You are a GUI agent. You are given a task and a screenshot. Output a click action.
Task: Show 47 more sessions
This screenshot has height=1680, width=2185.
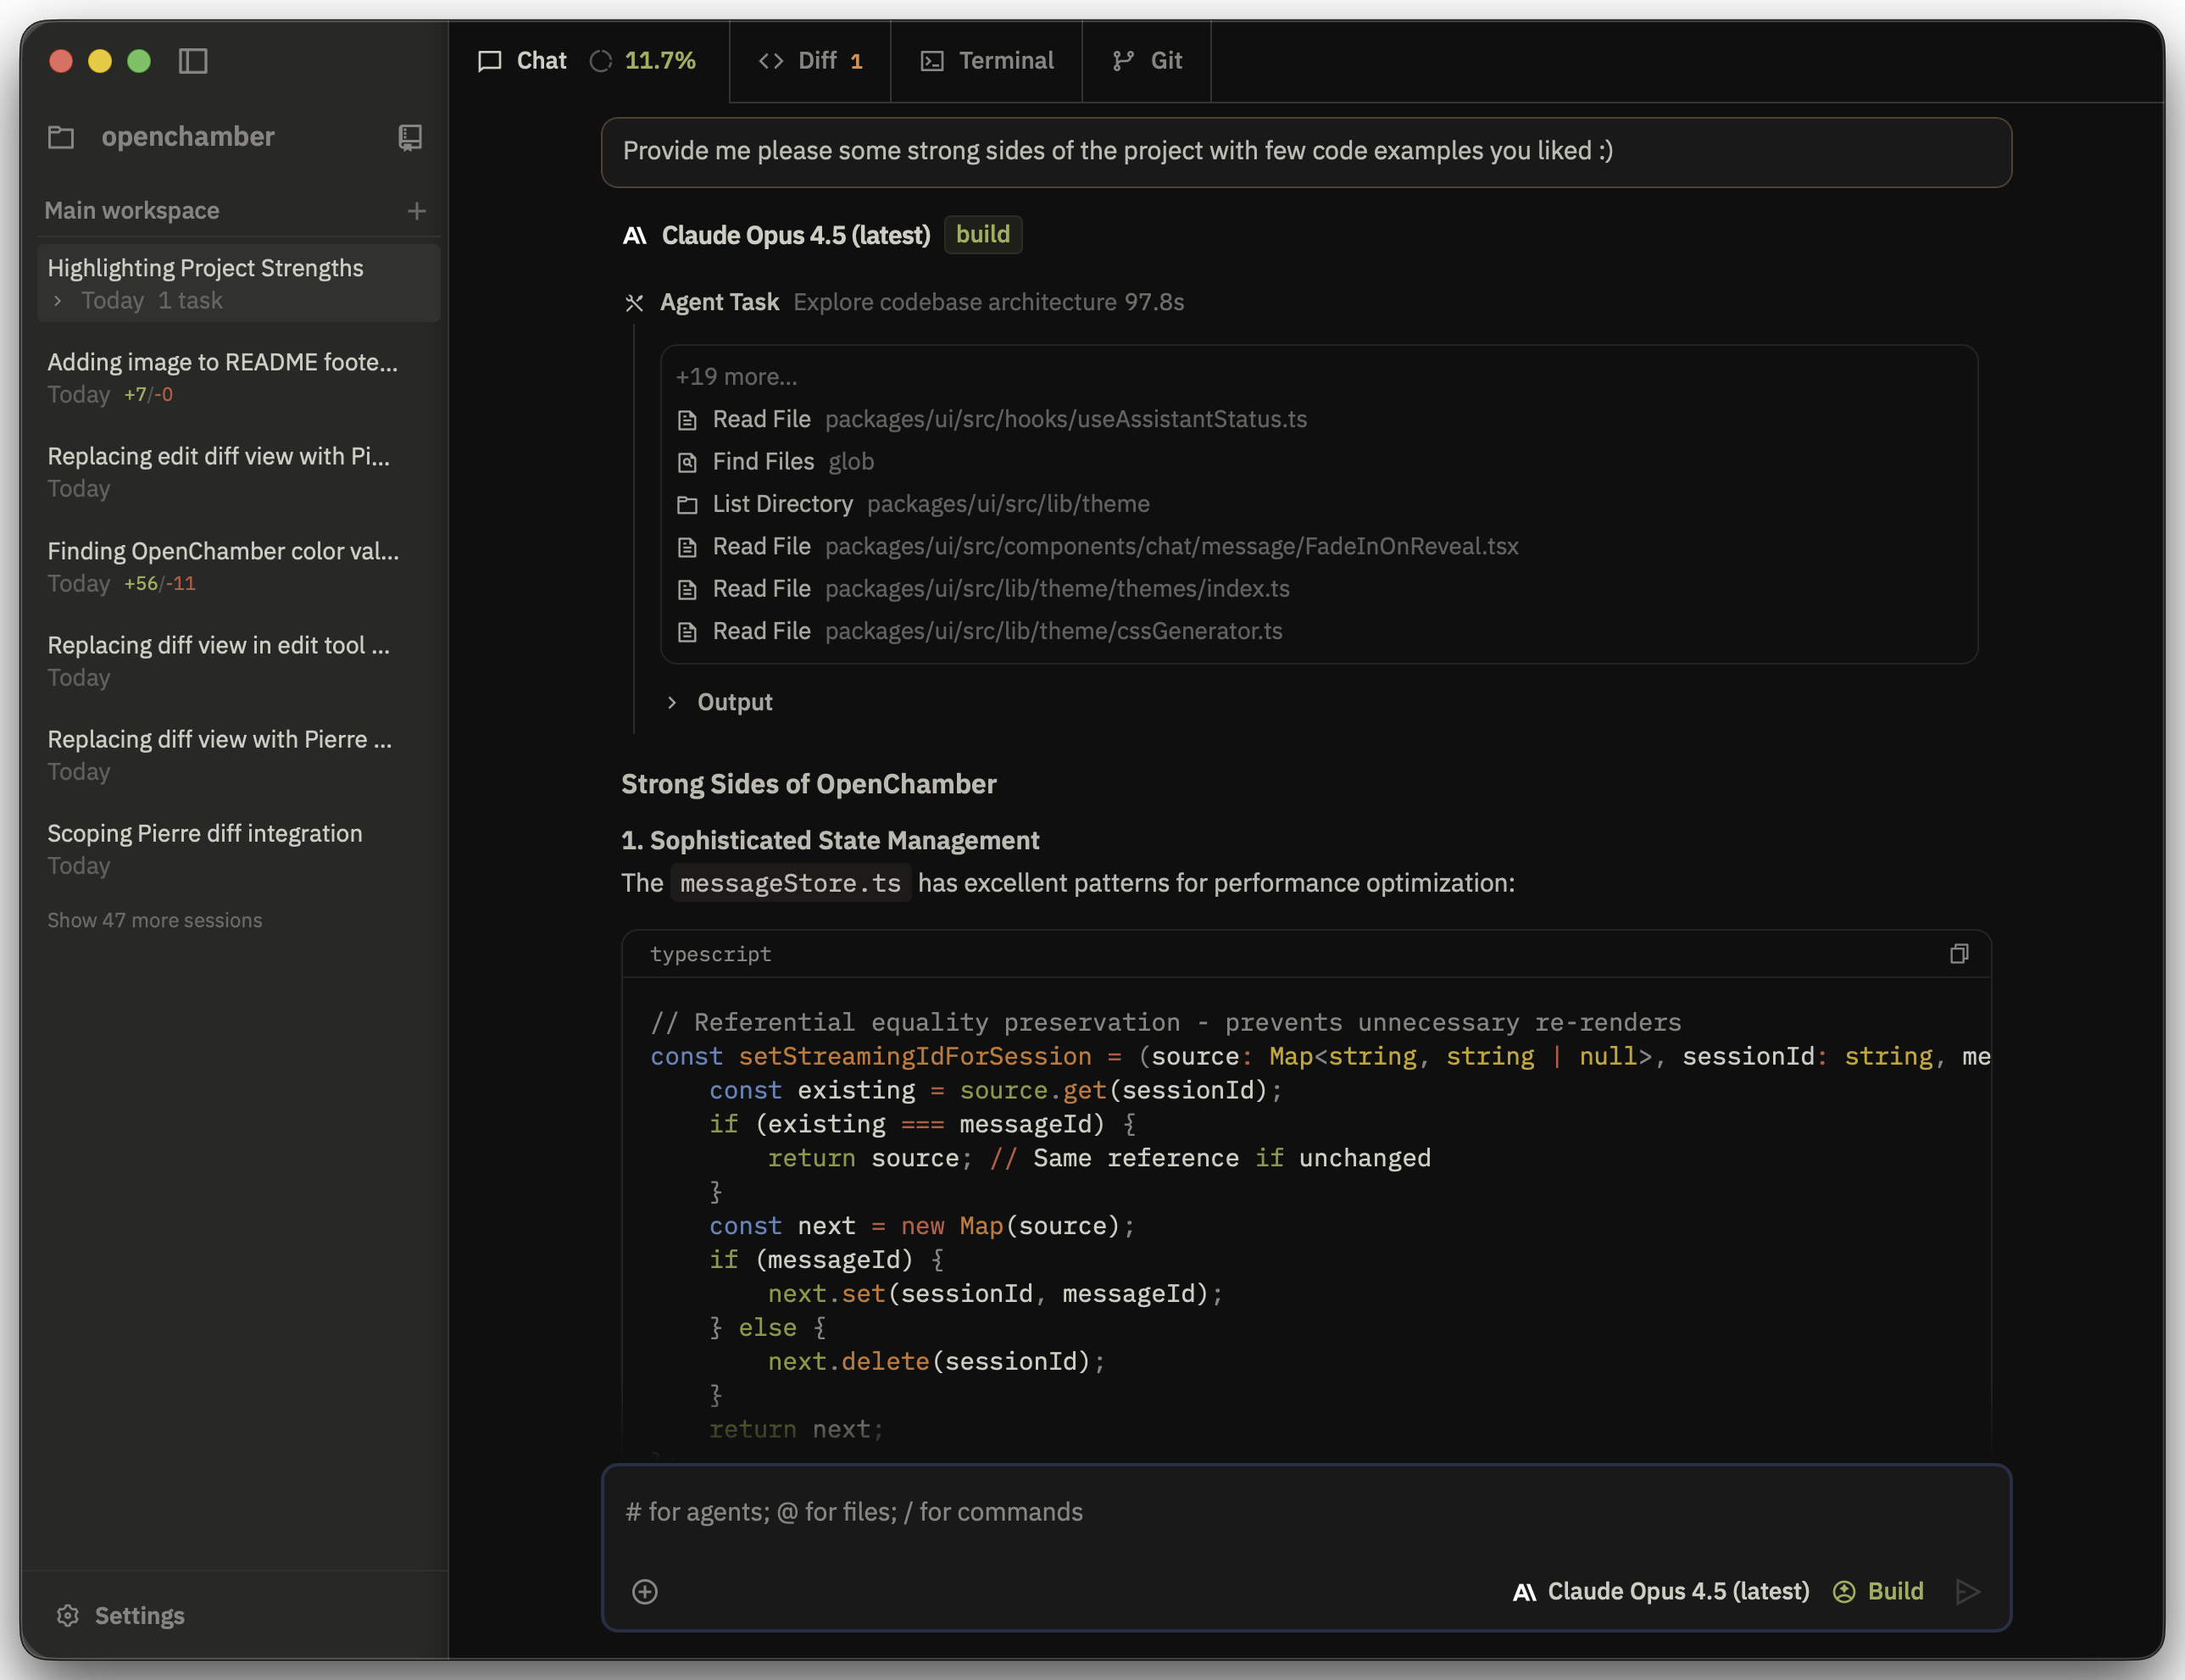click(154, 920)
